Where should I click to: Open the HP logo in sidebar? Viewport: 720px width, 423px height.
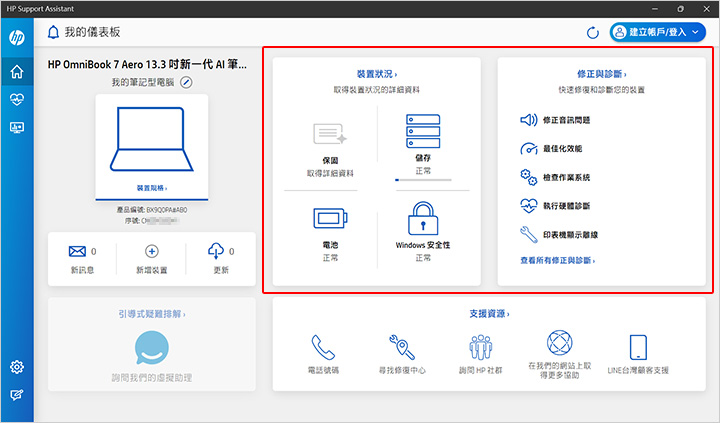[17, 38]
